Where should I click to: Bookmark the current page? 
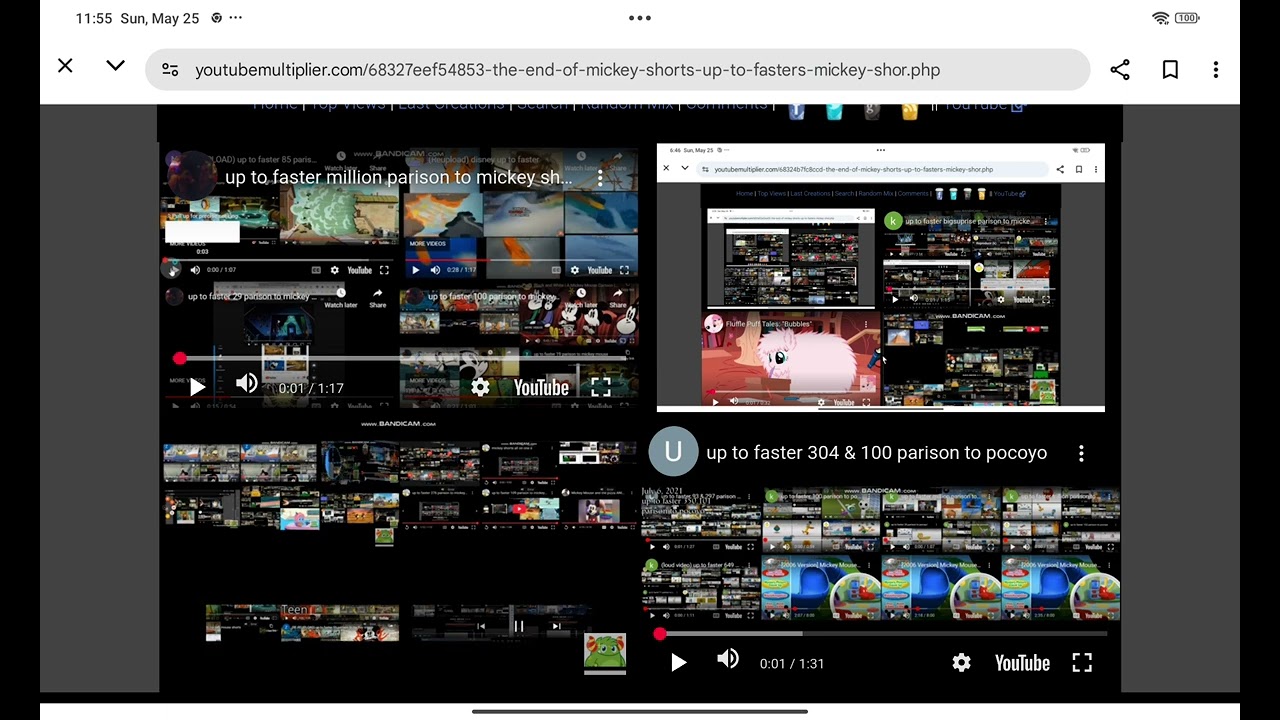pyautogui.click(x=1170, y=70)
